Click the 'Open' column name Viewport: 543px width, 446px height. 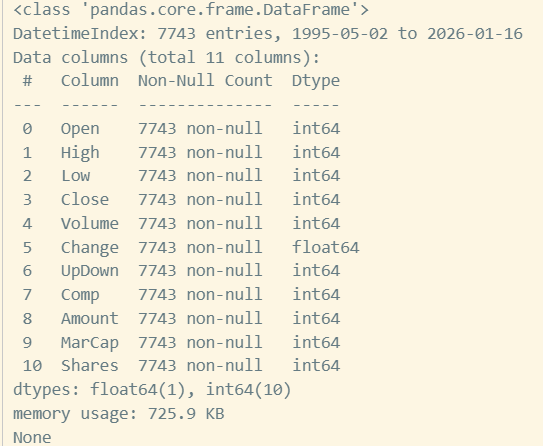(80, 129)
